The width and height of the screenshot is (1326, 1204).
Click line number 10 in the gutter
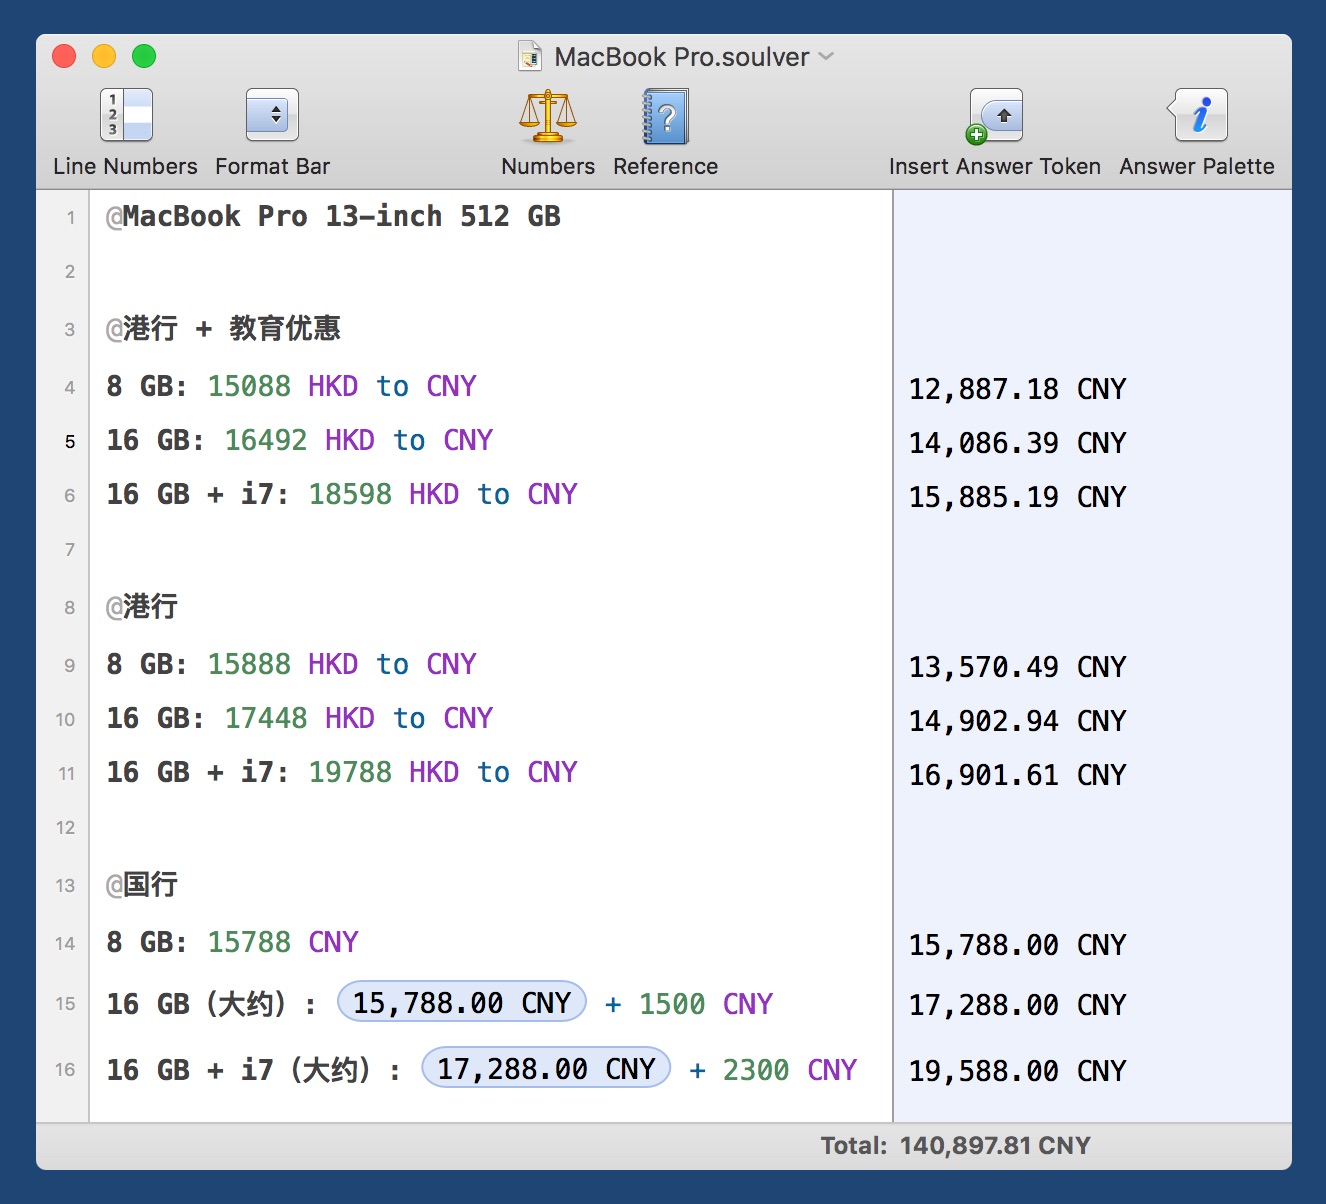pos(65,719)
